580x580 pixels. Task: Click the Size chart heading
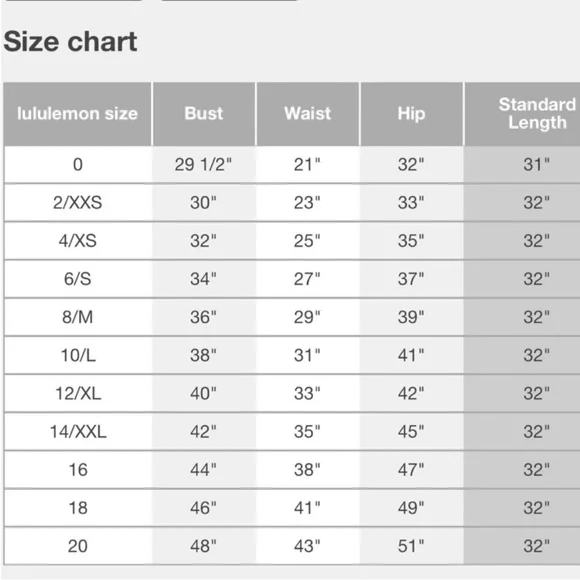click(x=70, y=41)
